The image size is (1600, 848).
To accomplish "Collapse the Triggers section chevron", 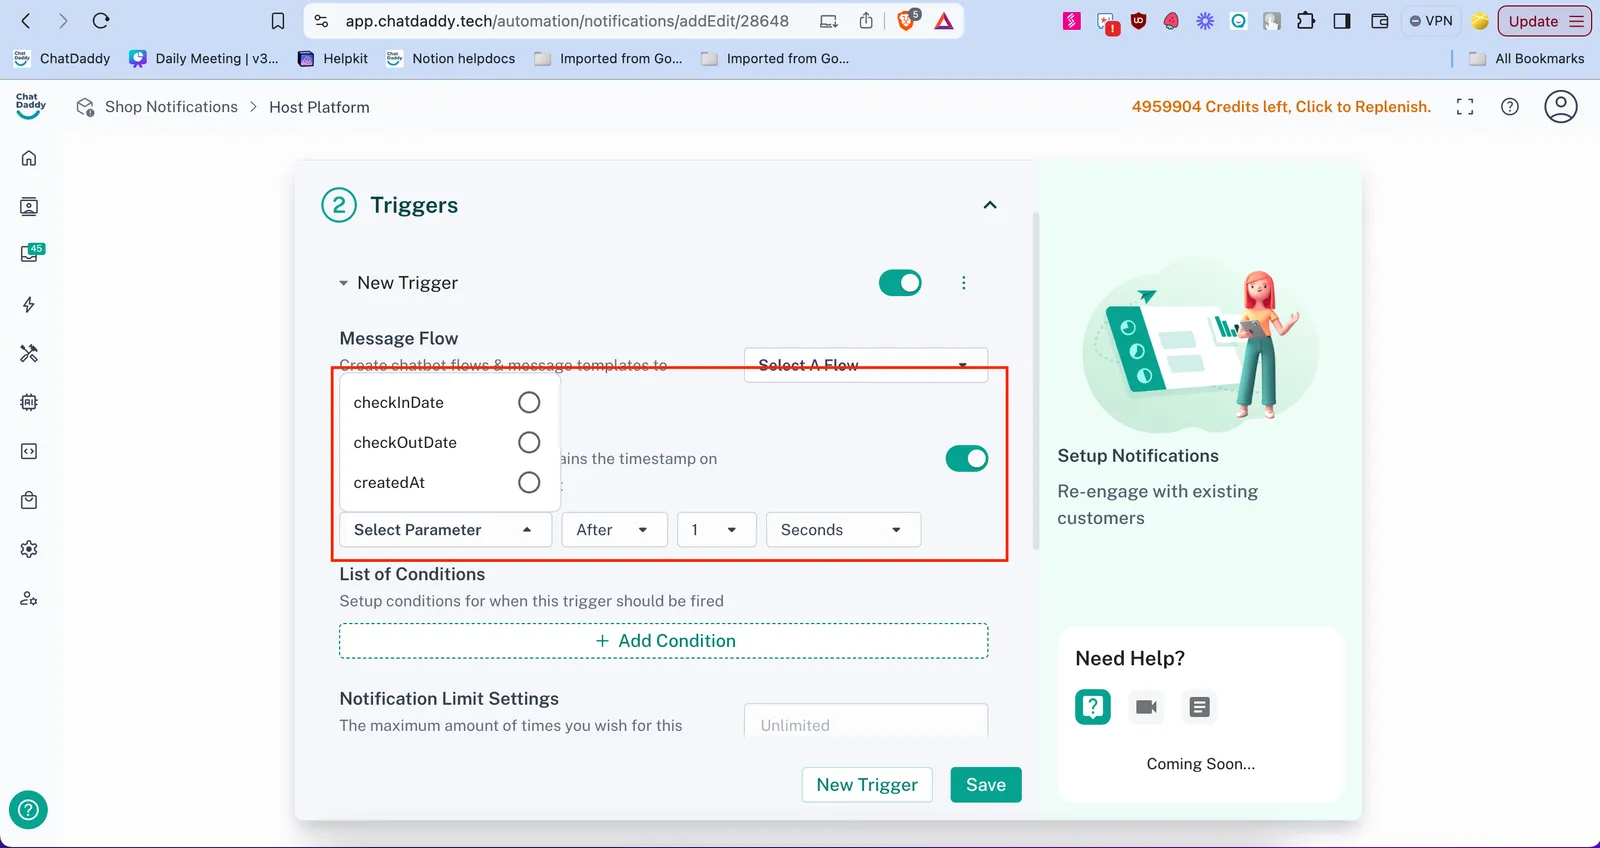I will coord(990,205).
